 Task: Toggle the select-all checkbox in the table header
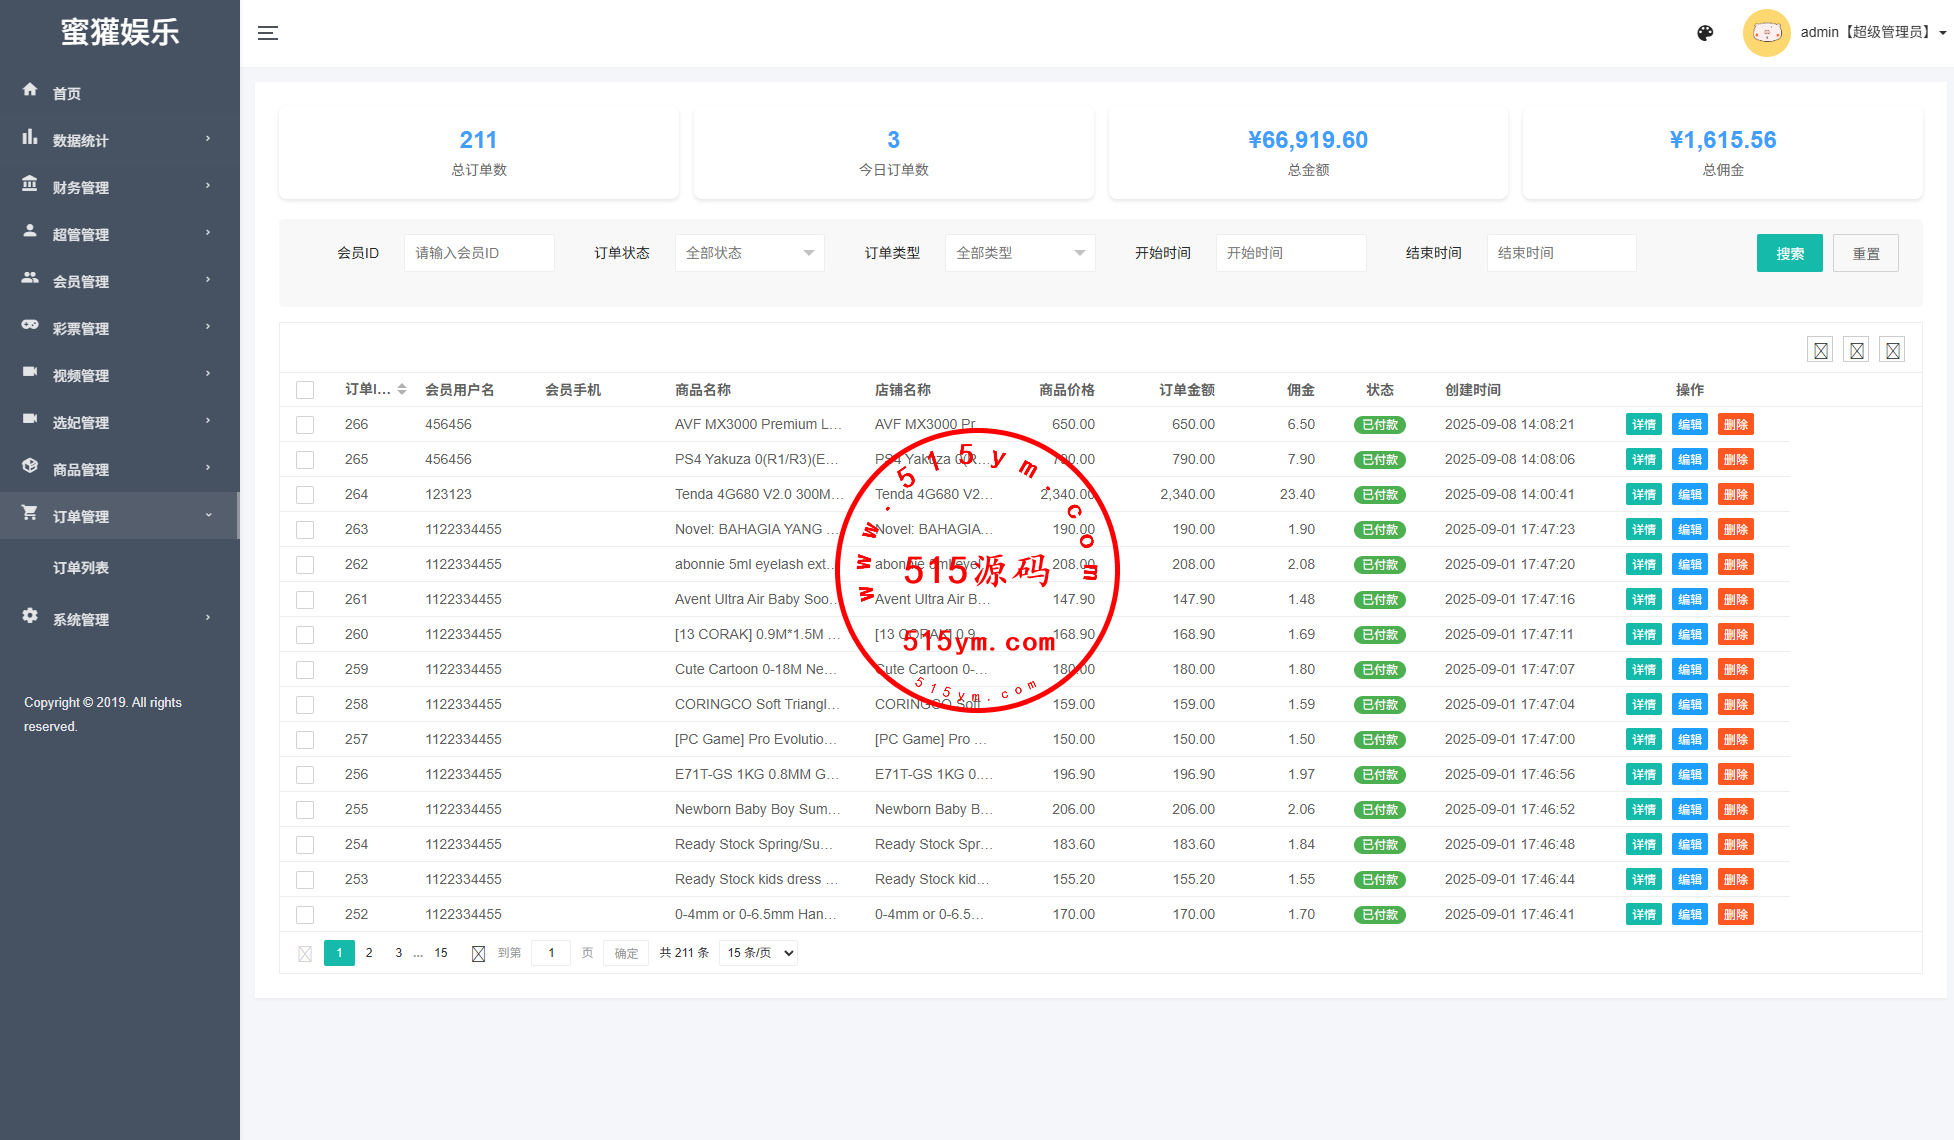point(305,390)
